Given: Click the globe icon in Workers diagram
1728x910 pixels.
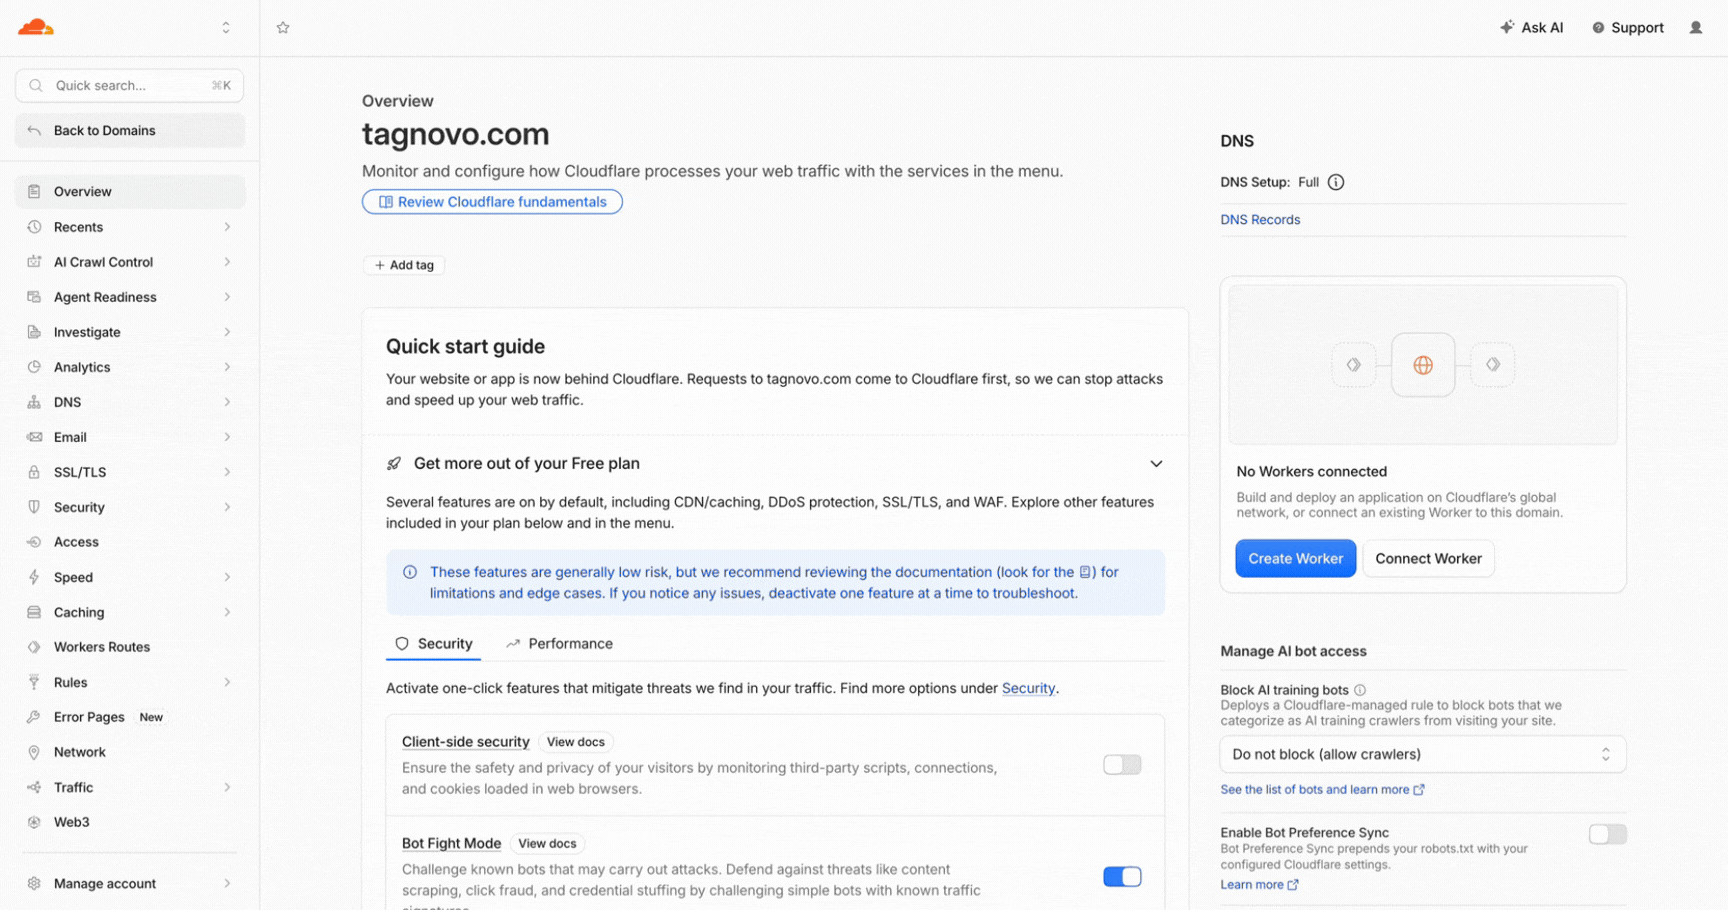Looking at the screenshot, I should click(1423, 365).
